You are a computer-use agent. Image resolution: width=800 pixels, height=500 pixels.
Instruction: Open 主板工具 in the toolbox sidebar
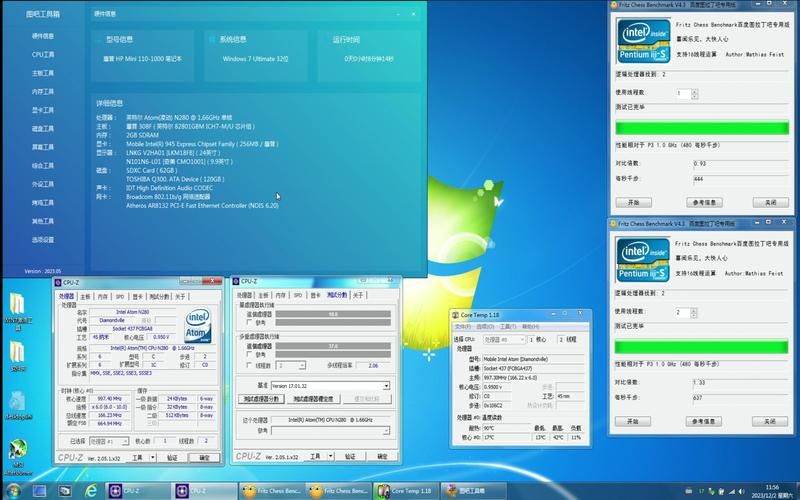[43, 73]
